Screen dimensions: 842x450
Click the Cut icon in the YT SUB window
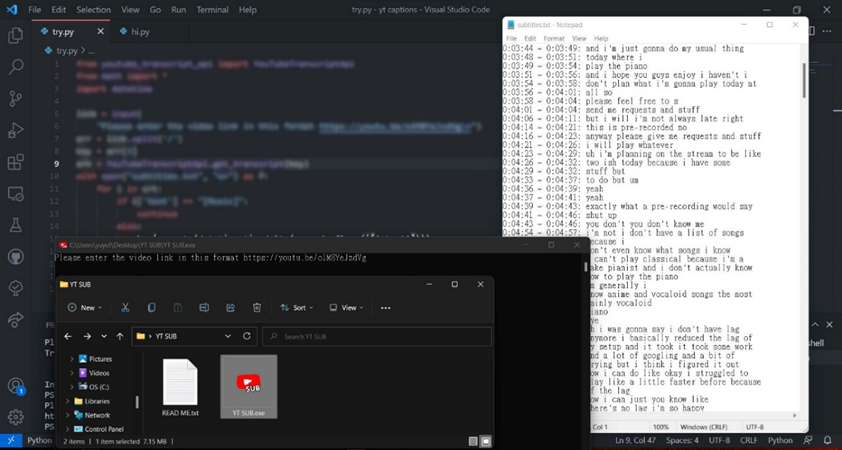tap(125, 308)
